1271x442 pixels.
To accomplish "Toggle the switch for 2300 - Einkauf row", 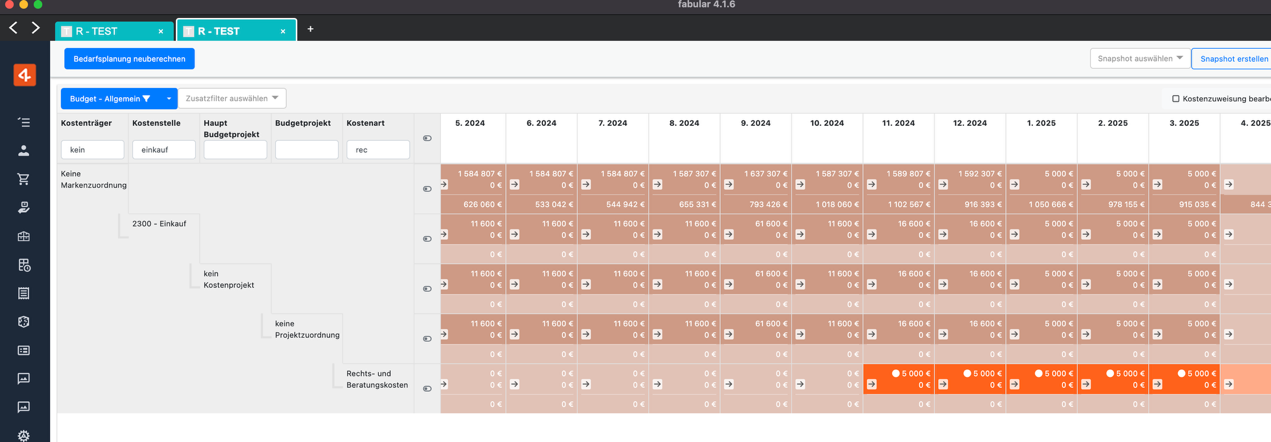I will point(427,239).
